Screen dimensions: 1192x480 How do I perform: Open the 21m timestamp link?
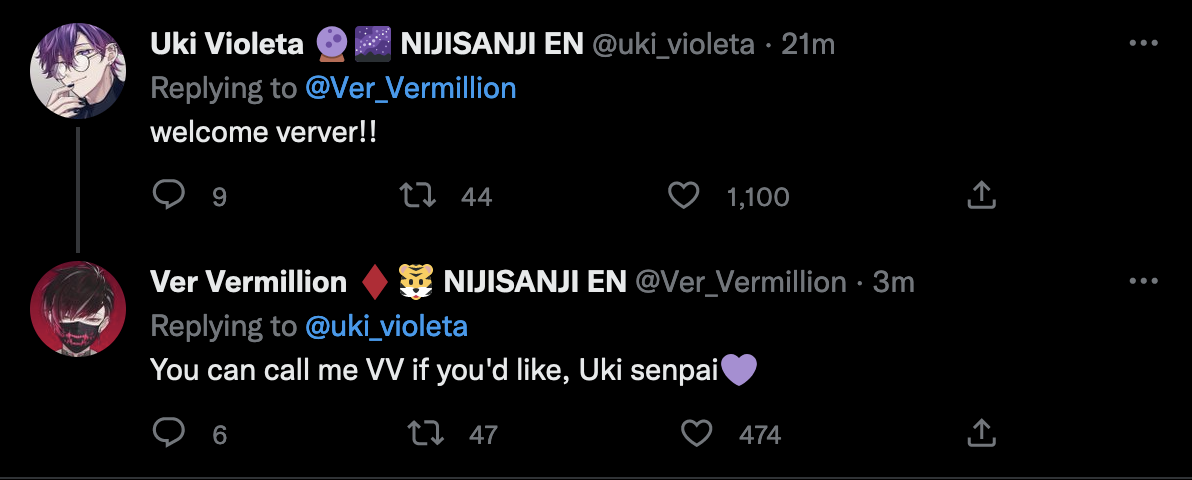pos(808,44)
